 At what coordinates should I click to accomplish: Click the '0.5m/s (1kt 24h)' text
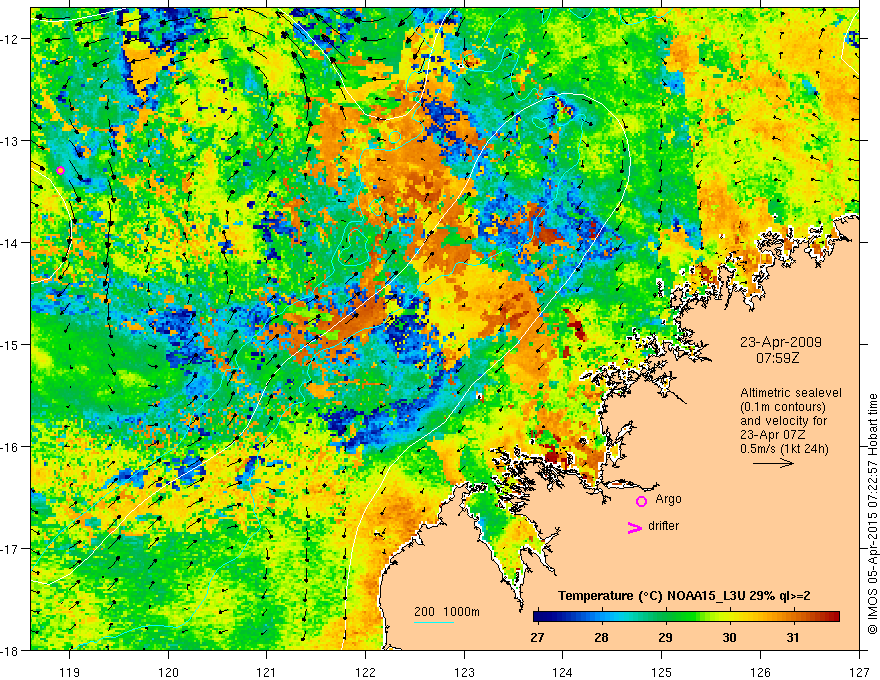click(784, 449)
